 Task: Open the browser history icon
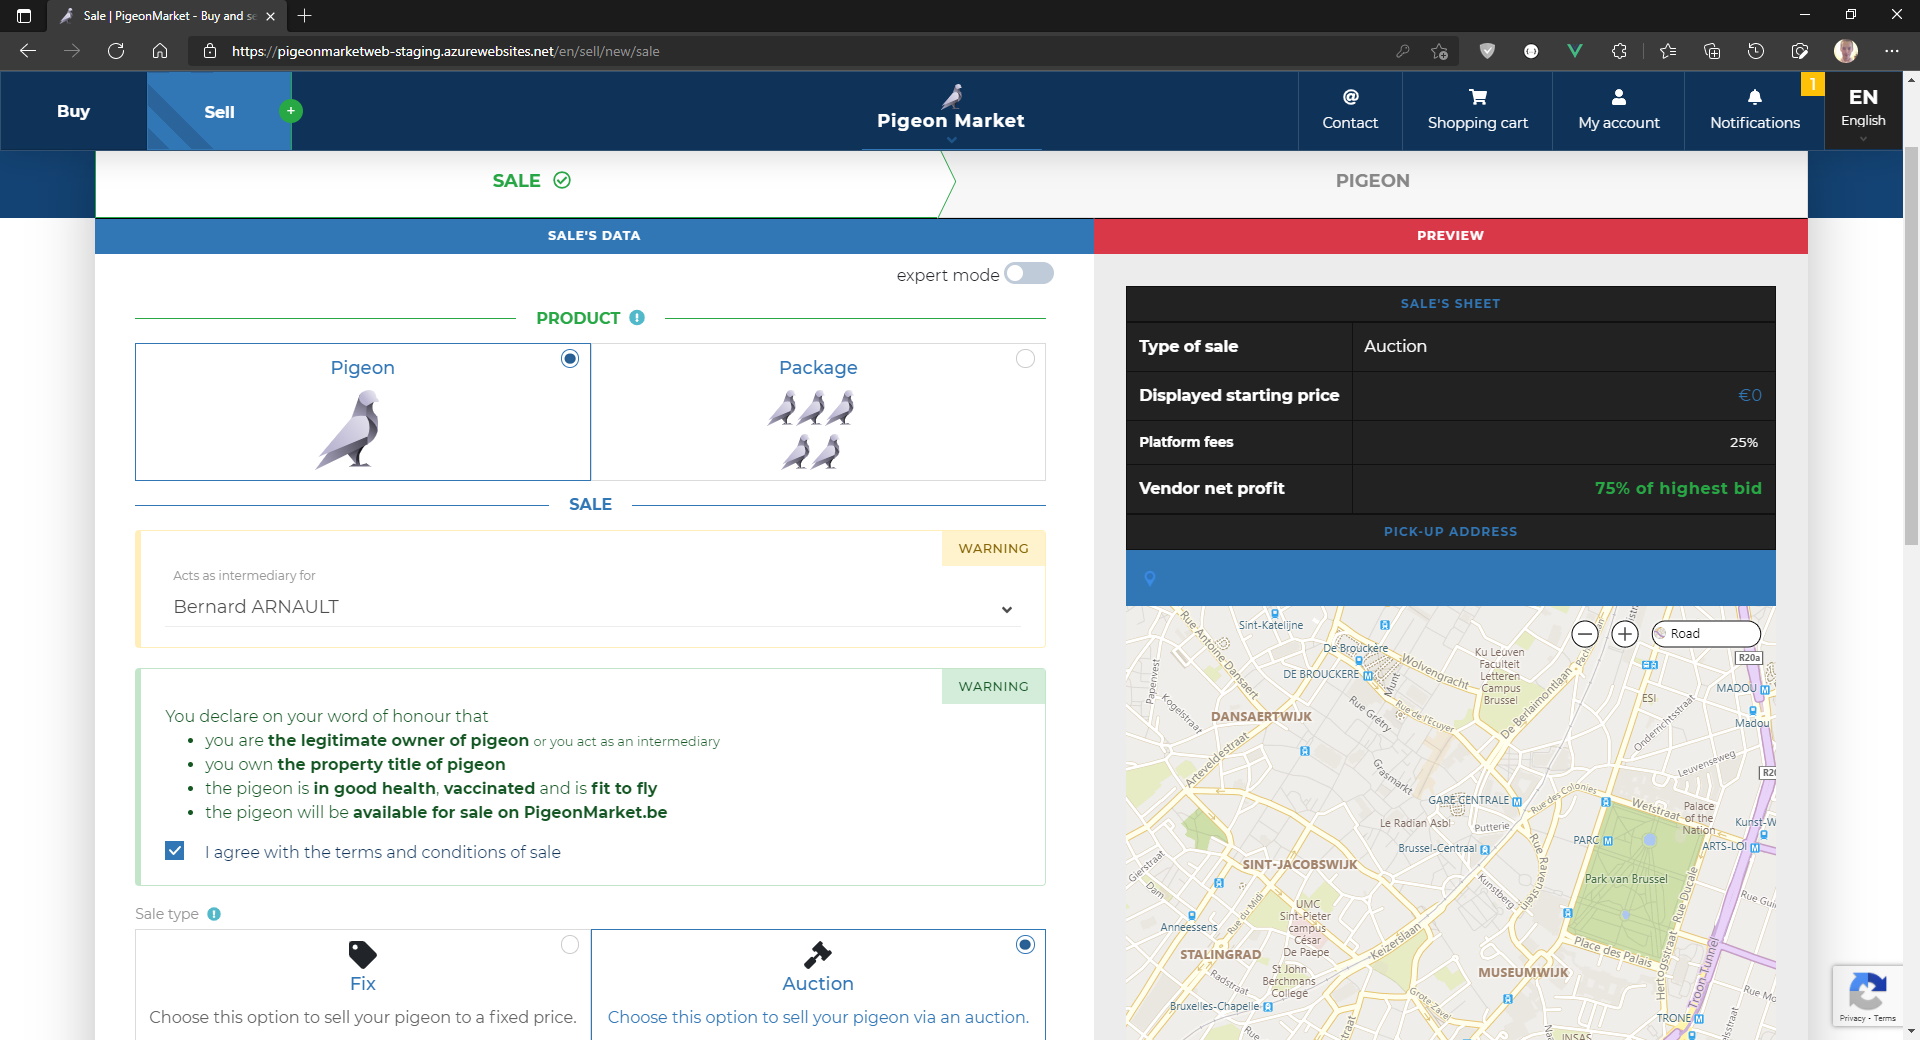[1756, 51]
